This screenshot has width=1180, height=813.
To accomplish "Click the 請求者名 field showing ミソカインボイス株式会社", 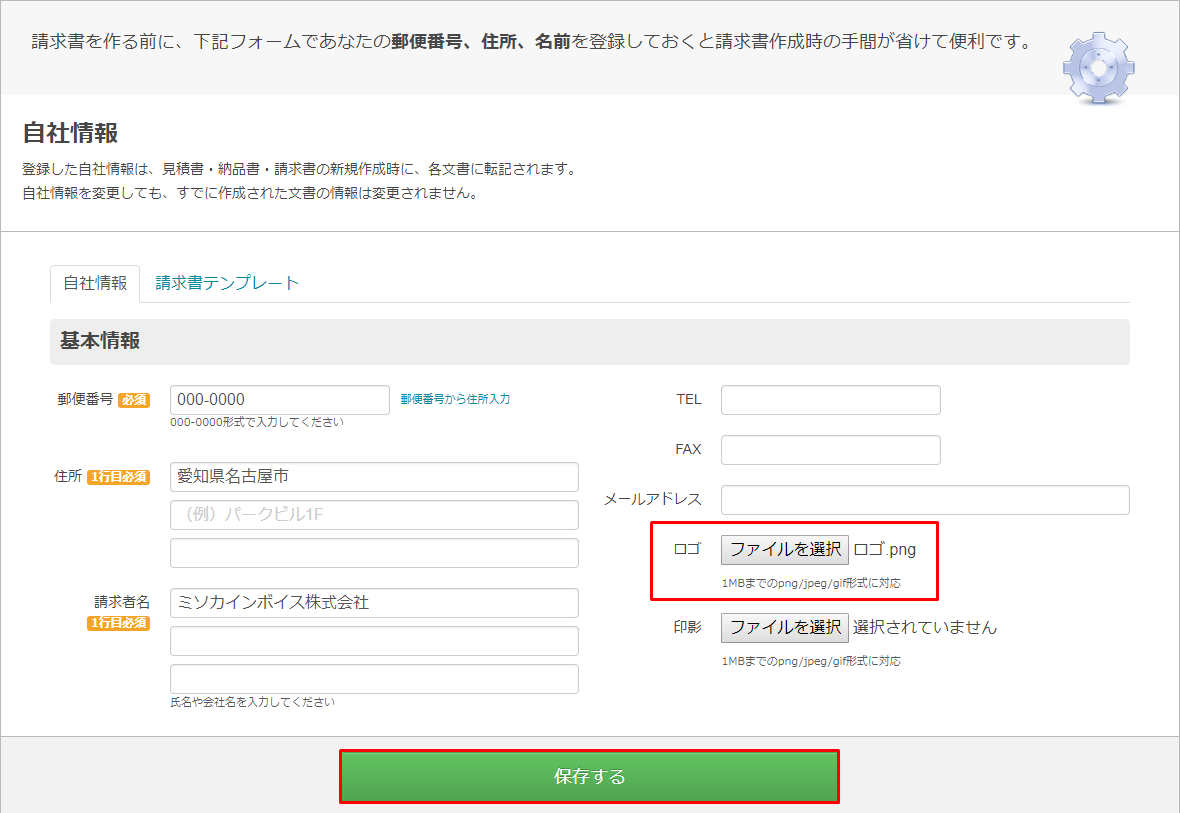I will tap(374, 603).
